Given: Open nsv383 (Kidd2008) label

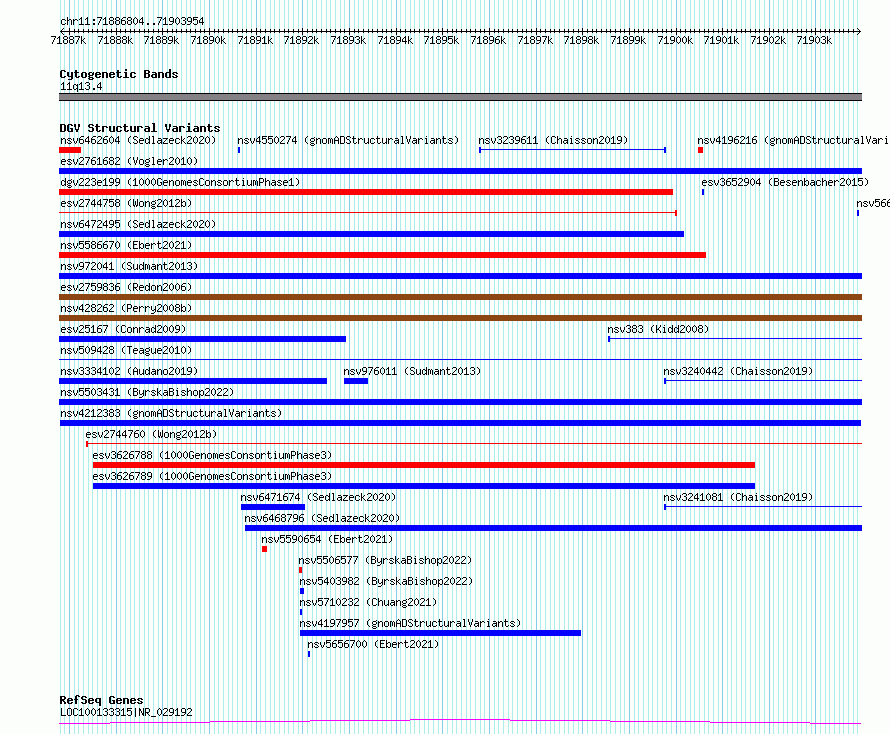Looking at the screenshot, I should tap(658, 329).
